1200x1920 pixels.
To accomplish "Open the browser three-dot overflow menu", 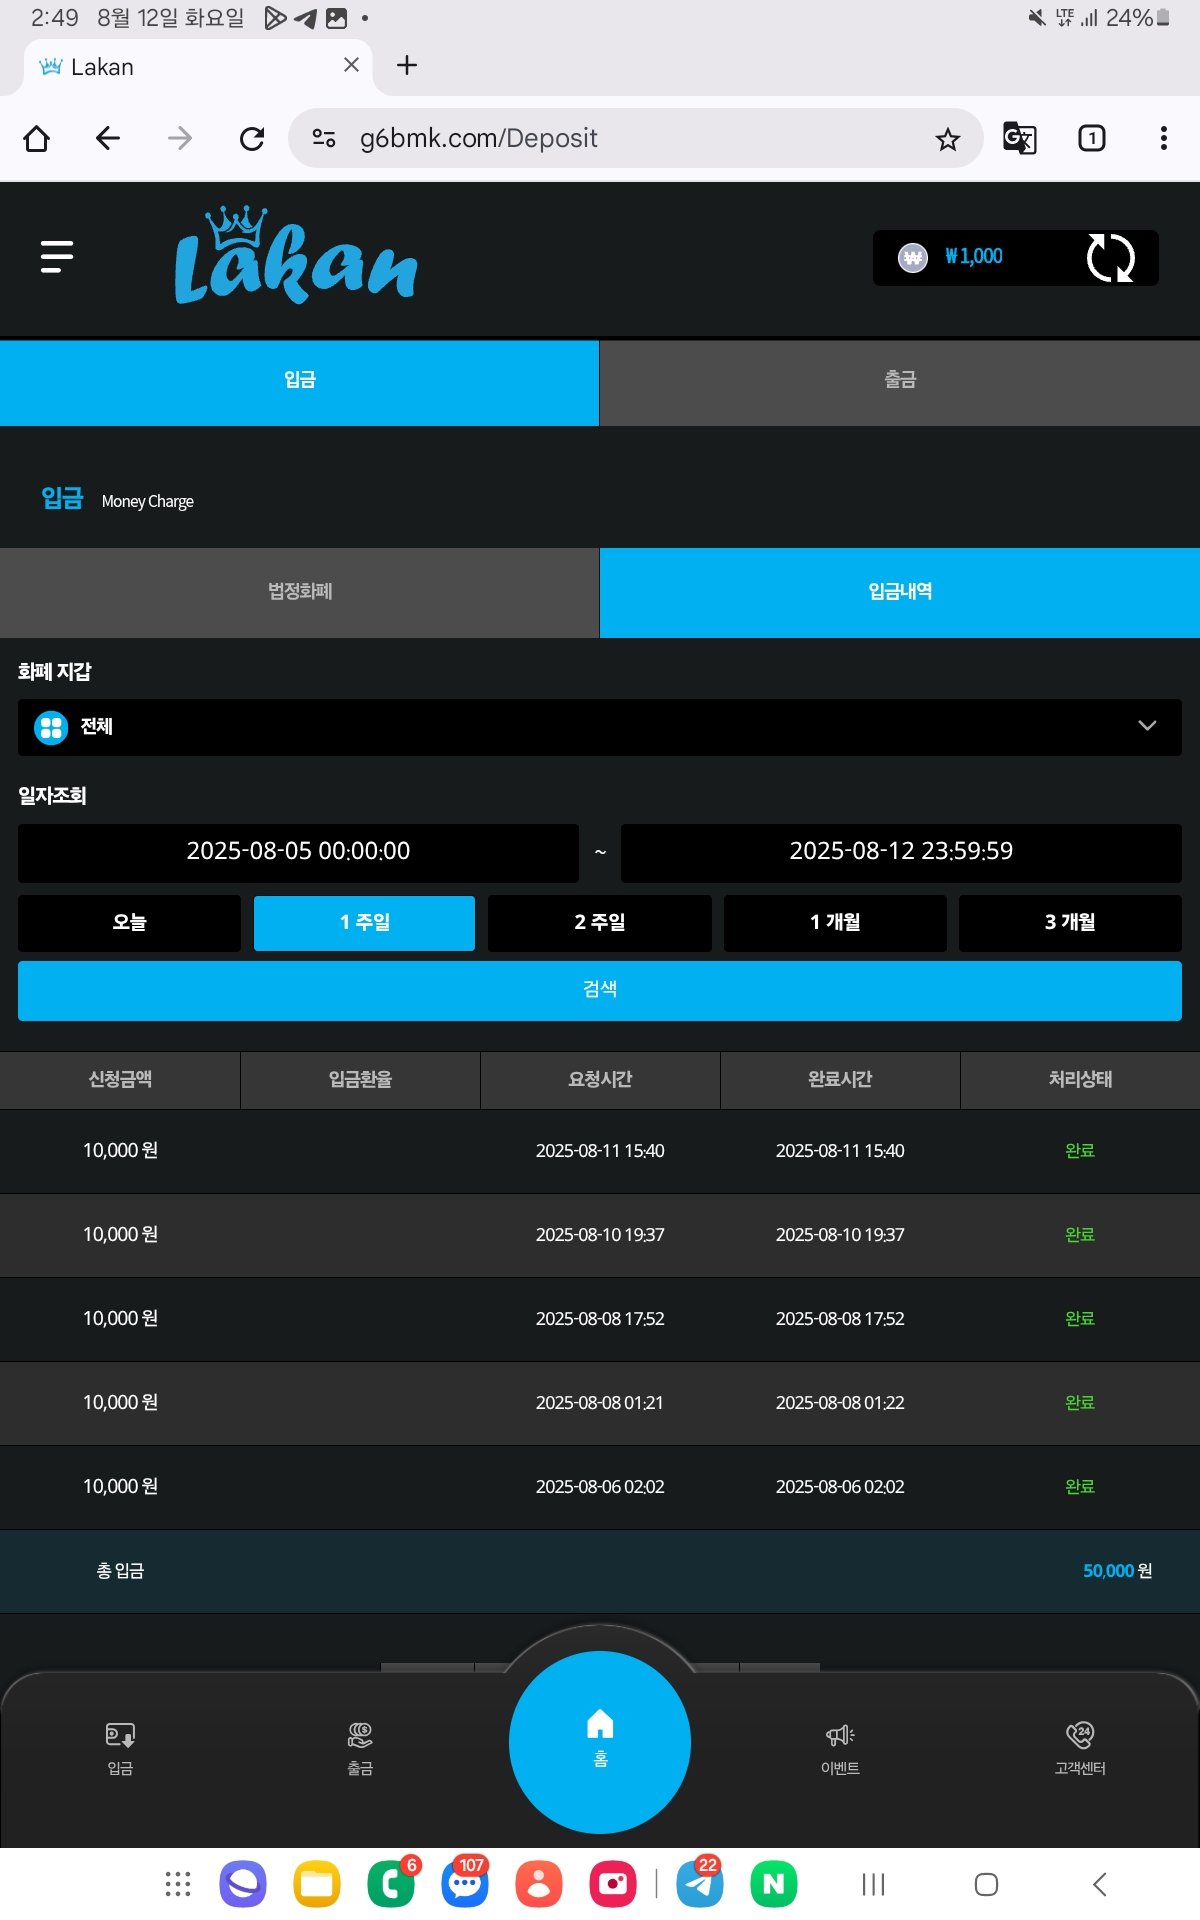I will coord(1163,138).
